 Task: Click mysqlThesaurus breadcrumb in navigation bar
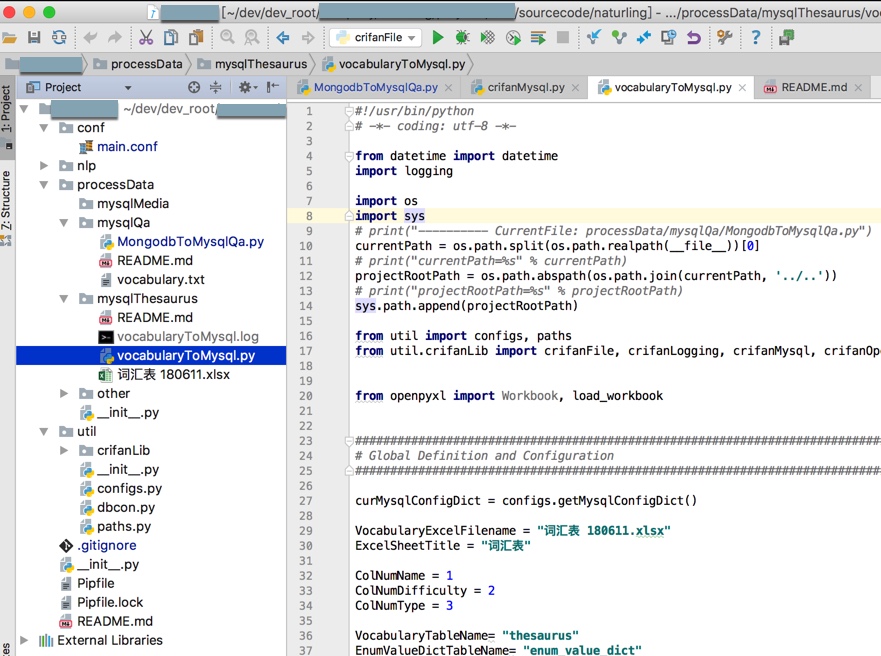pos(252,65)
